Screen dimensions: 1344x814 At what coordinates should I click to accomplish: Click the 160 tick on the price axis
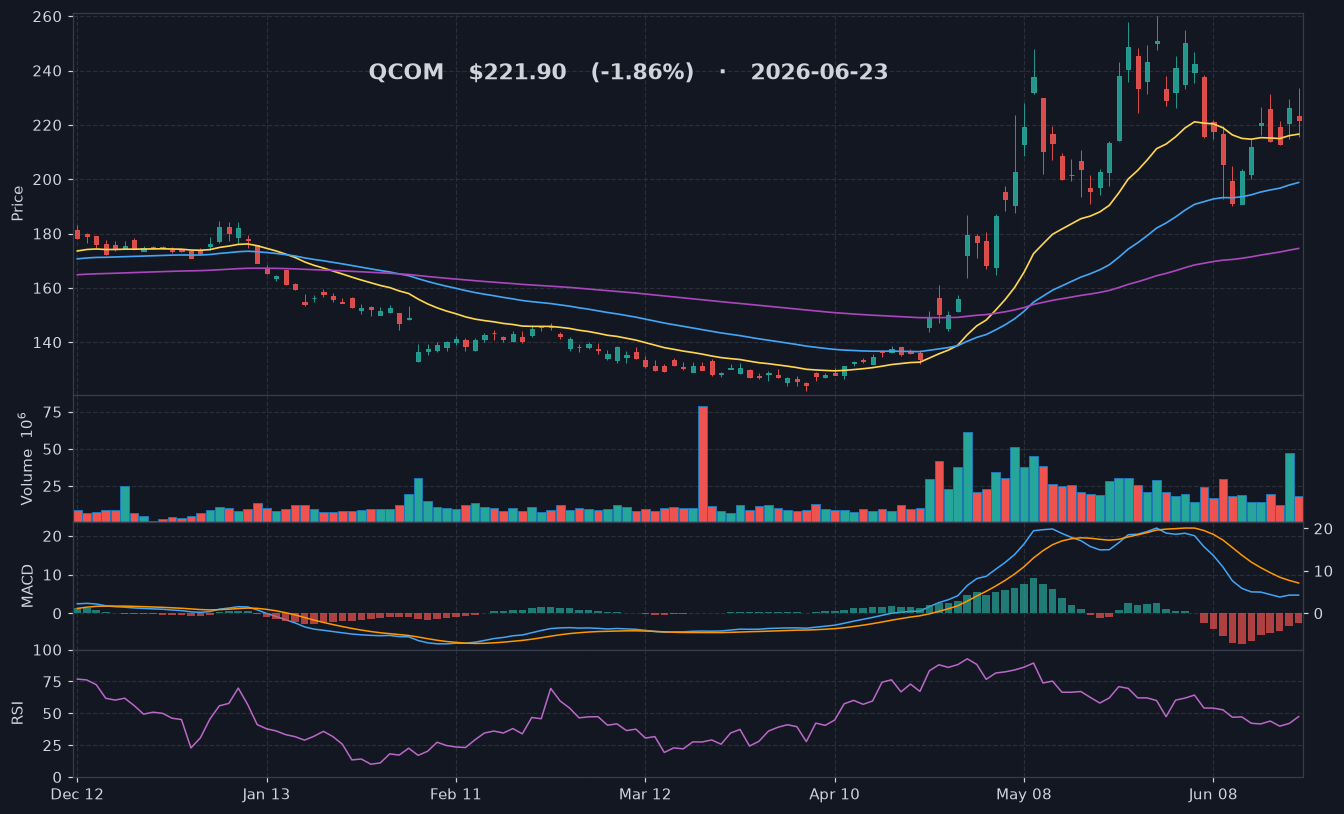pyautogui.click(x=48, y=288)
